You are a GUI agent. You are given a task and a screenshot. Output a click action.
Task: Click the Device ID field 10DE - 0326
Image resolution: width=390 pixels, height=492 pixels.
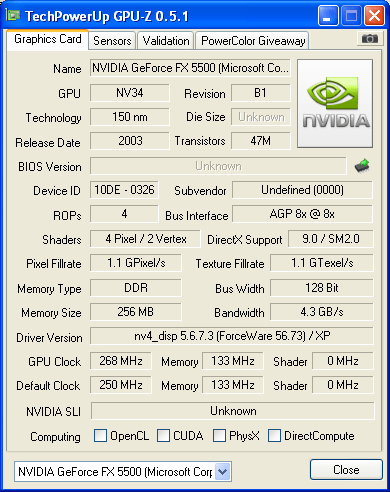click(124, 190)
